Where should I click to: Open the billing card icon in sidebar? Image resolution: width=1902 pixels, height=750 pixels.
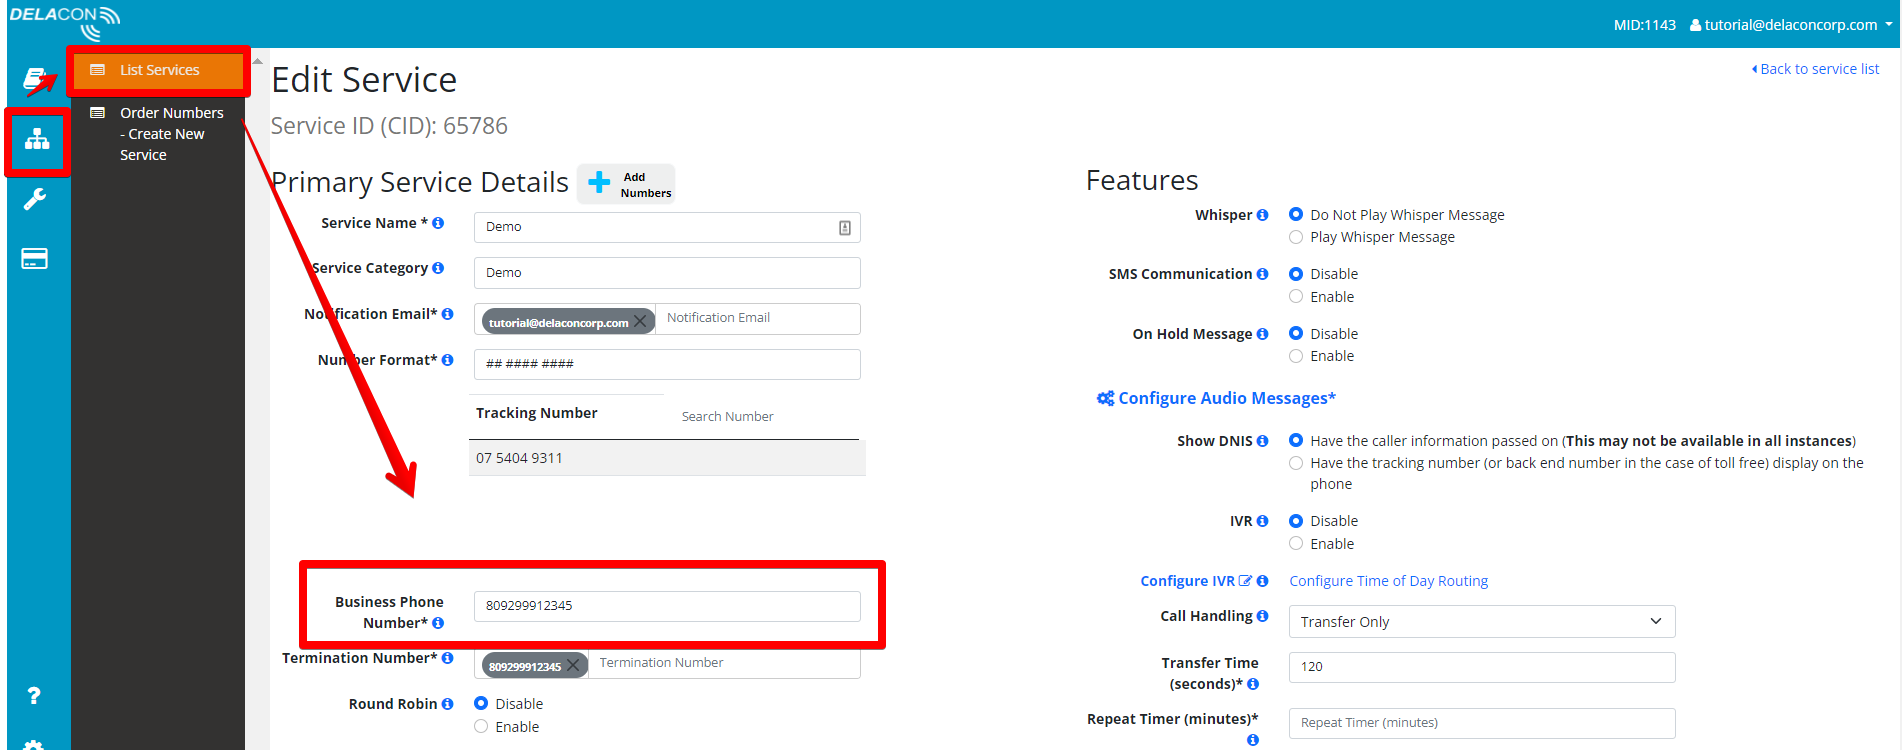tap(35, 259)
